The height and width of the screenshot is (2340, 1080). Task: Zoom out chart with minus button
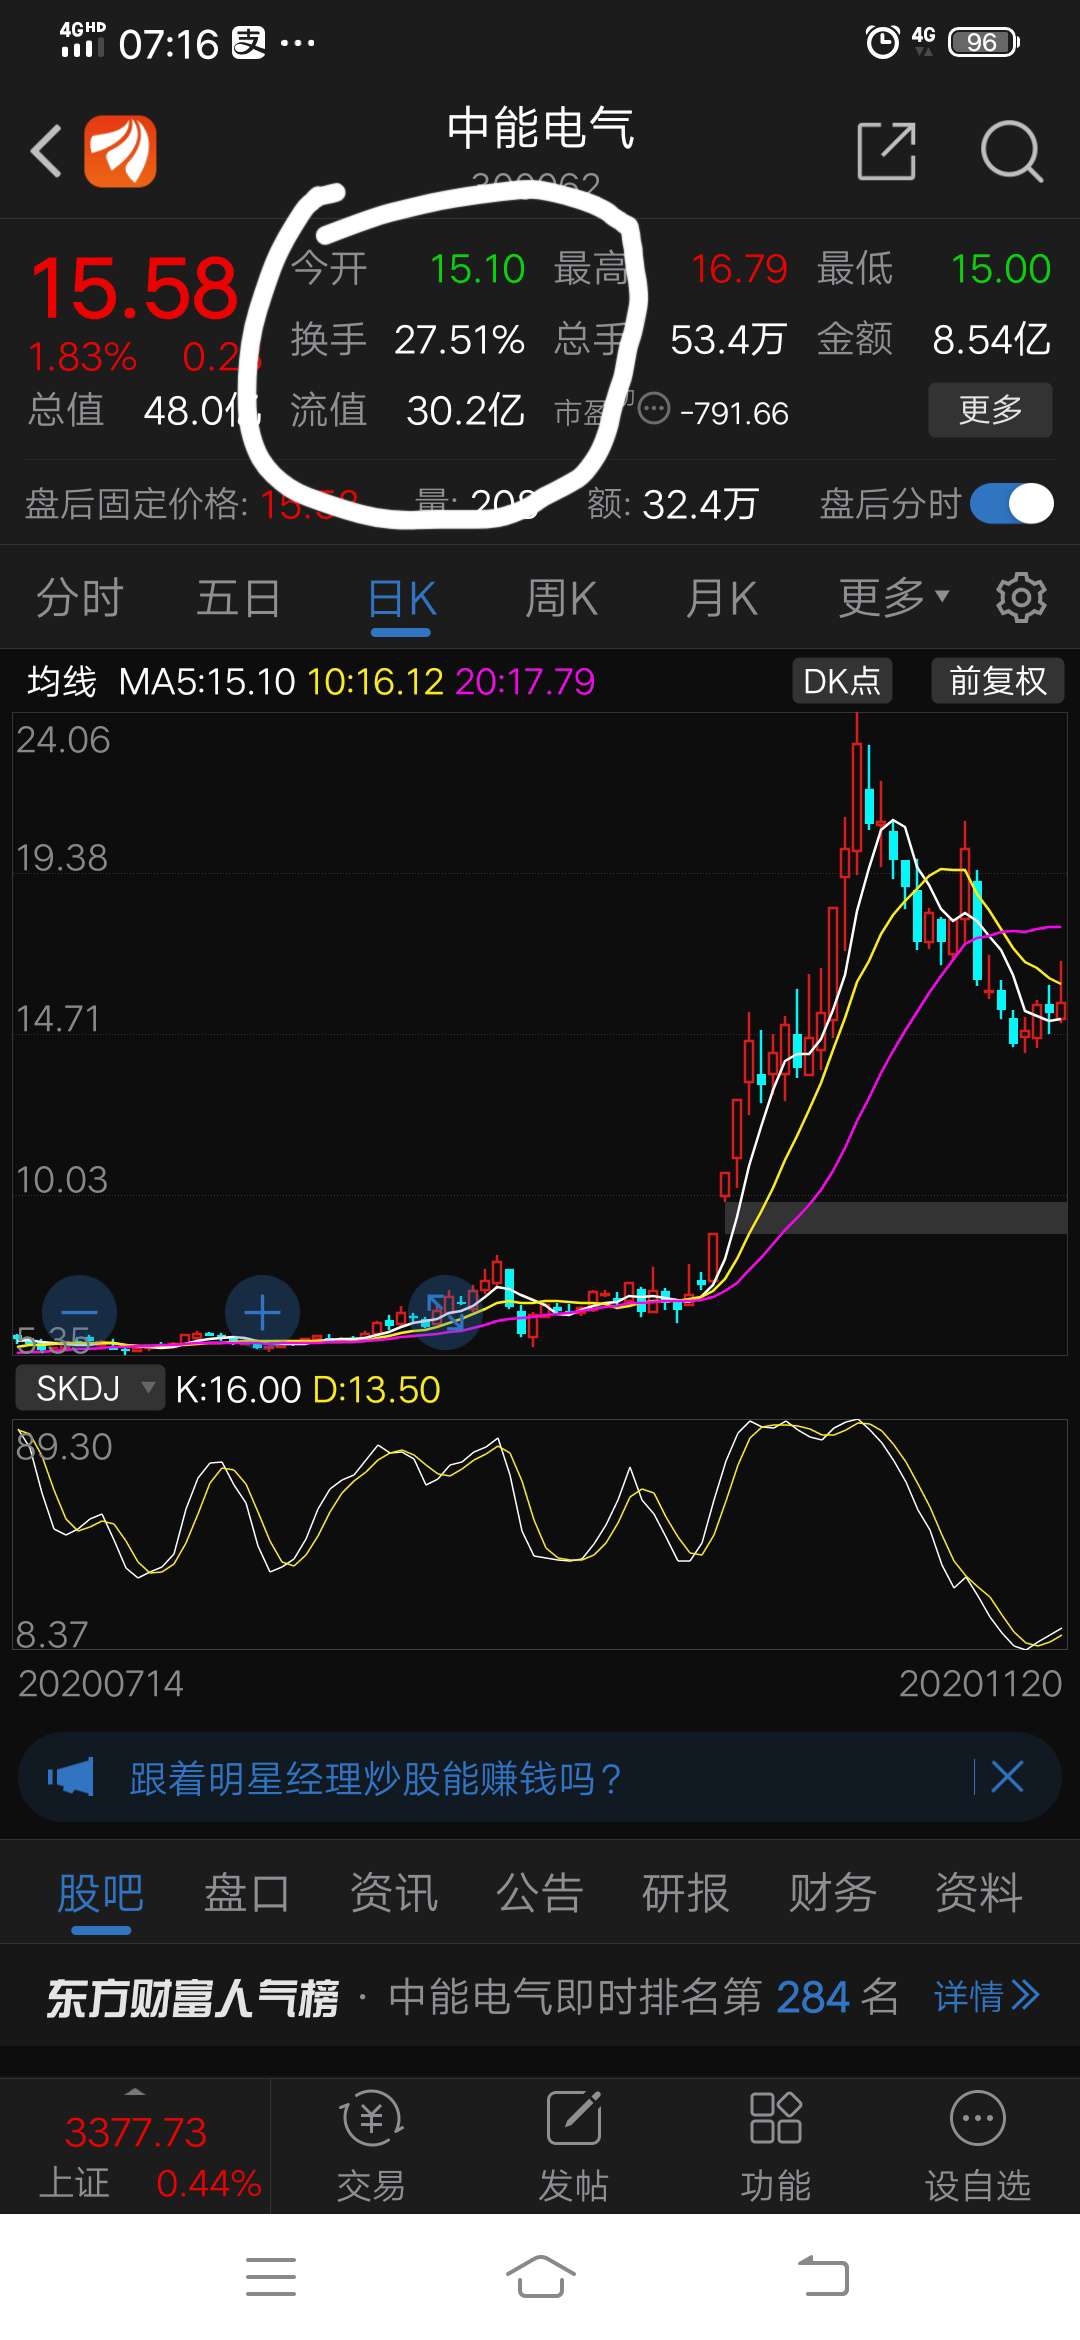pos(79,1312)
